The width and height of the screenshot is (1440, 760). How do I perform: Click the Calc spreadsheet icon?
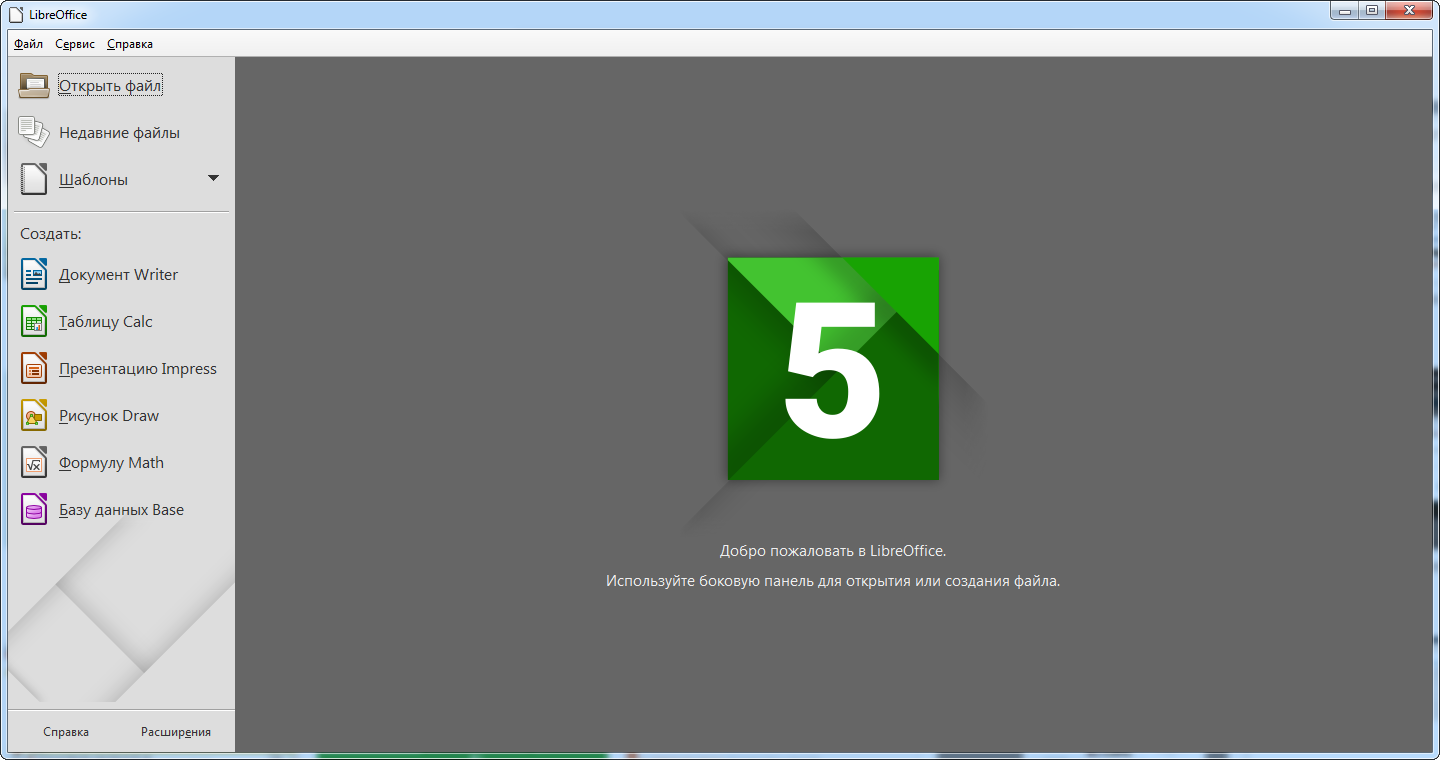[34, 321]
